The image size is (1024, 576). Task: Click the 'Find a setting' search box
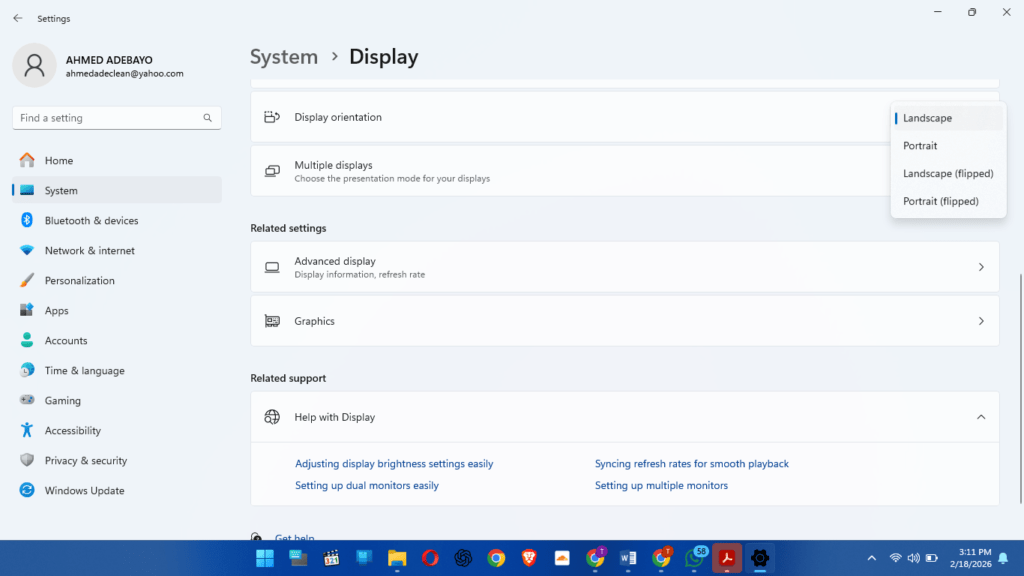tap(117, 118)
